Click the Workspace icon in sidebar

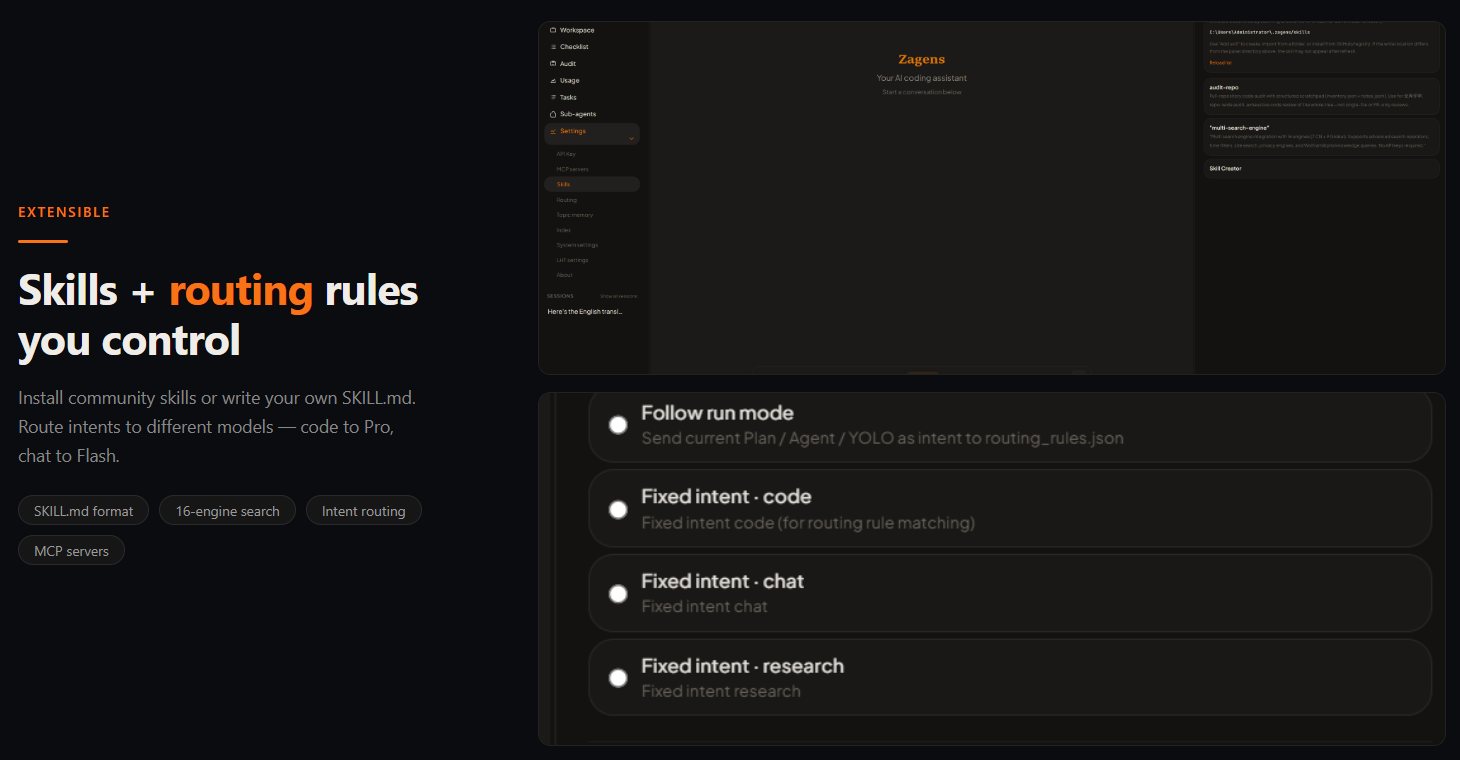553,30
